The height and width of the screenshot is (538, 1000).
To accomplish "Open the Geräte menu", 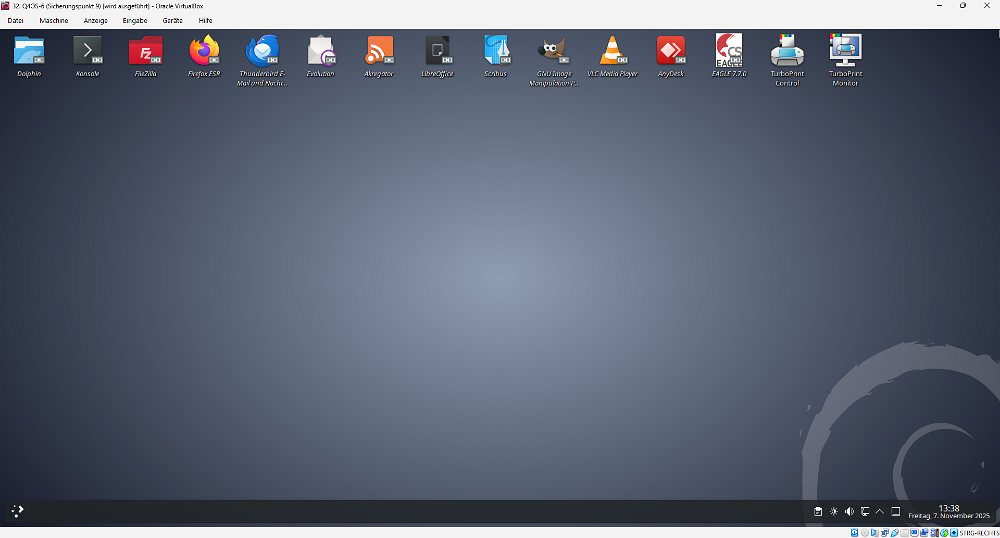I will [172, 20].
